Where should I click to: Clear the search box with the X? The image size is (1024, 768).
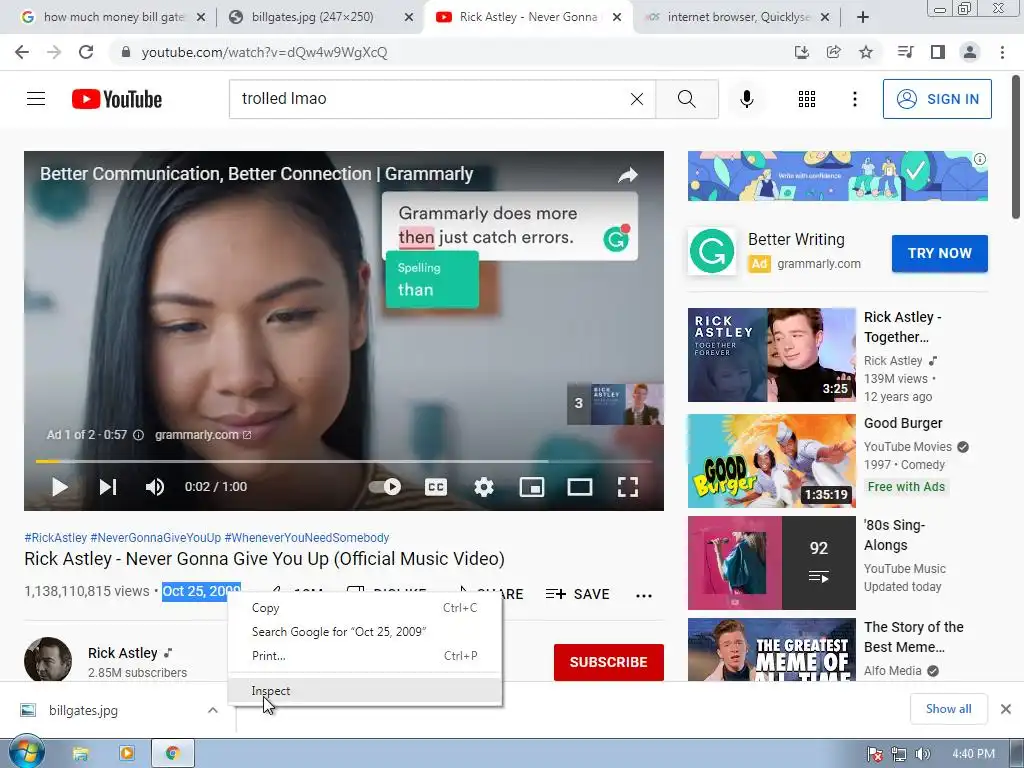[637, 99]
